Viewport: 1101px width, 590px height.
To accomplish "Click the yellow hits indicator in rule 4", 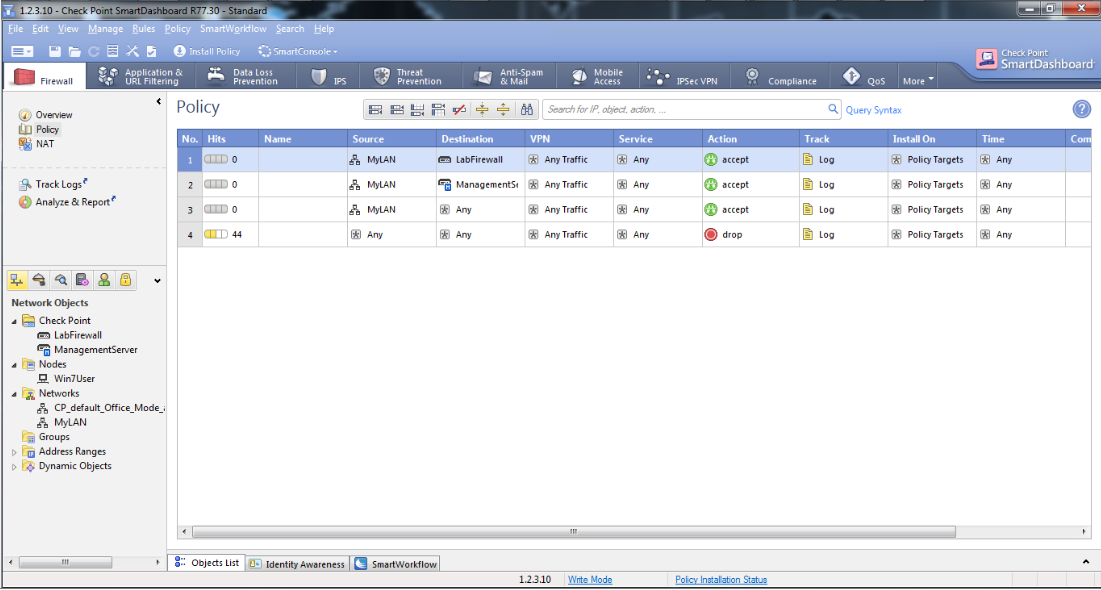I will click(216, 235).
